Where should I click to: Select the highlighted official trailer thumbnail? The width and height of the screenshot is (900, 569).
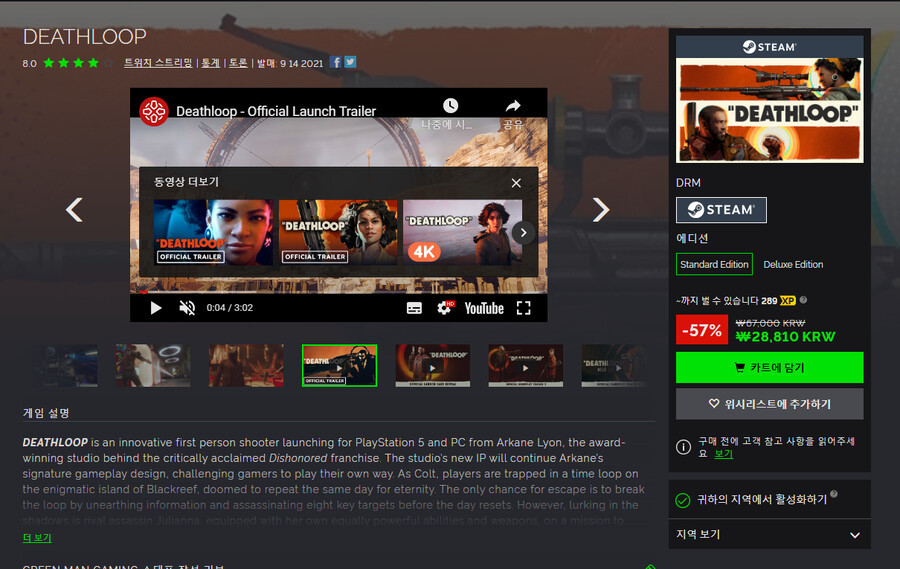(339, 366)
